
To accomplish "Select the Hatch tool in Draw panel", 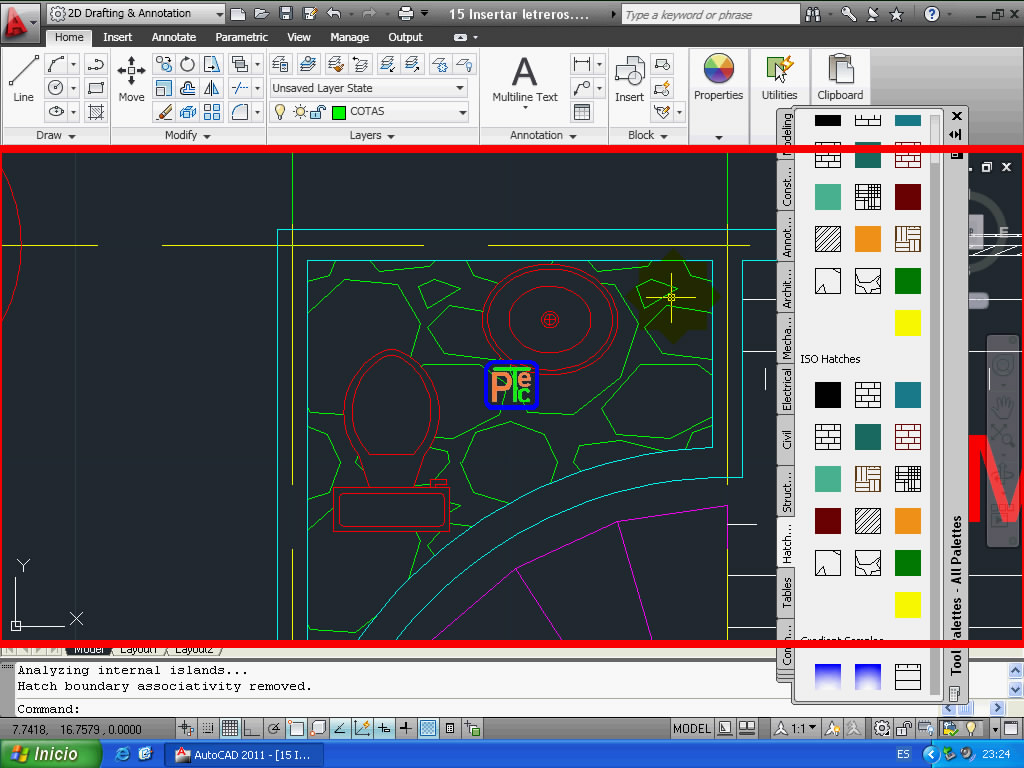I will [95, 112].
